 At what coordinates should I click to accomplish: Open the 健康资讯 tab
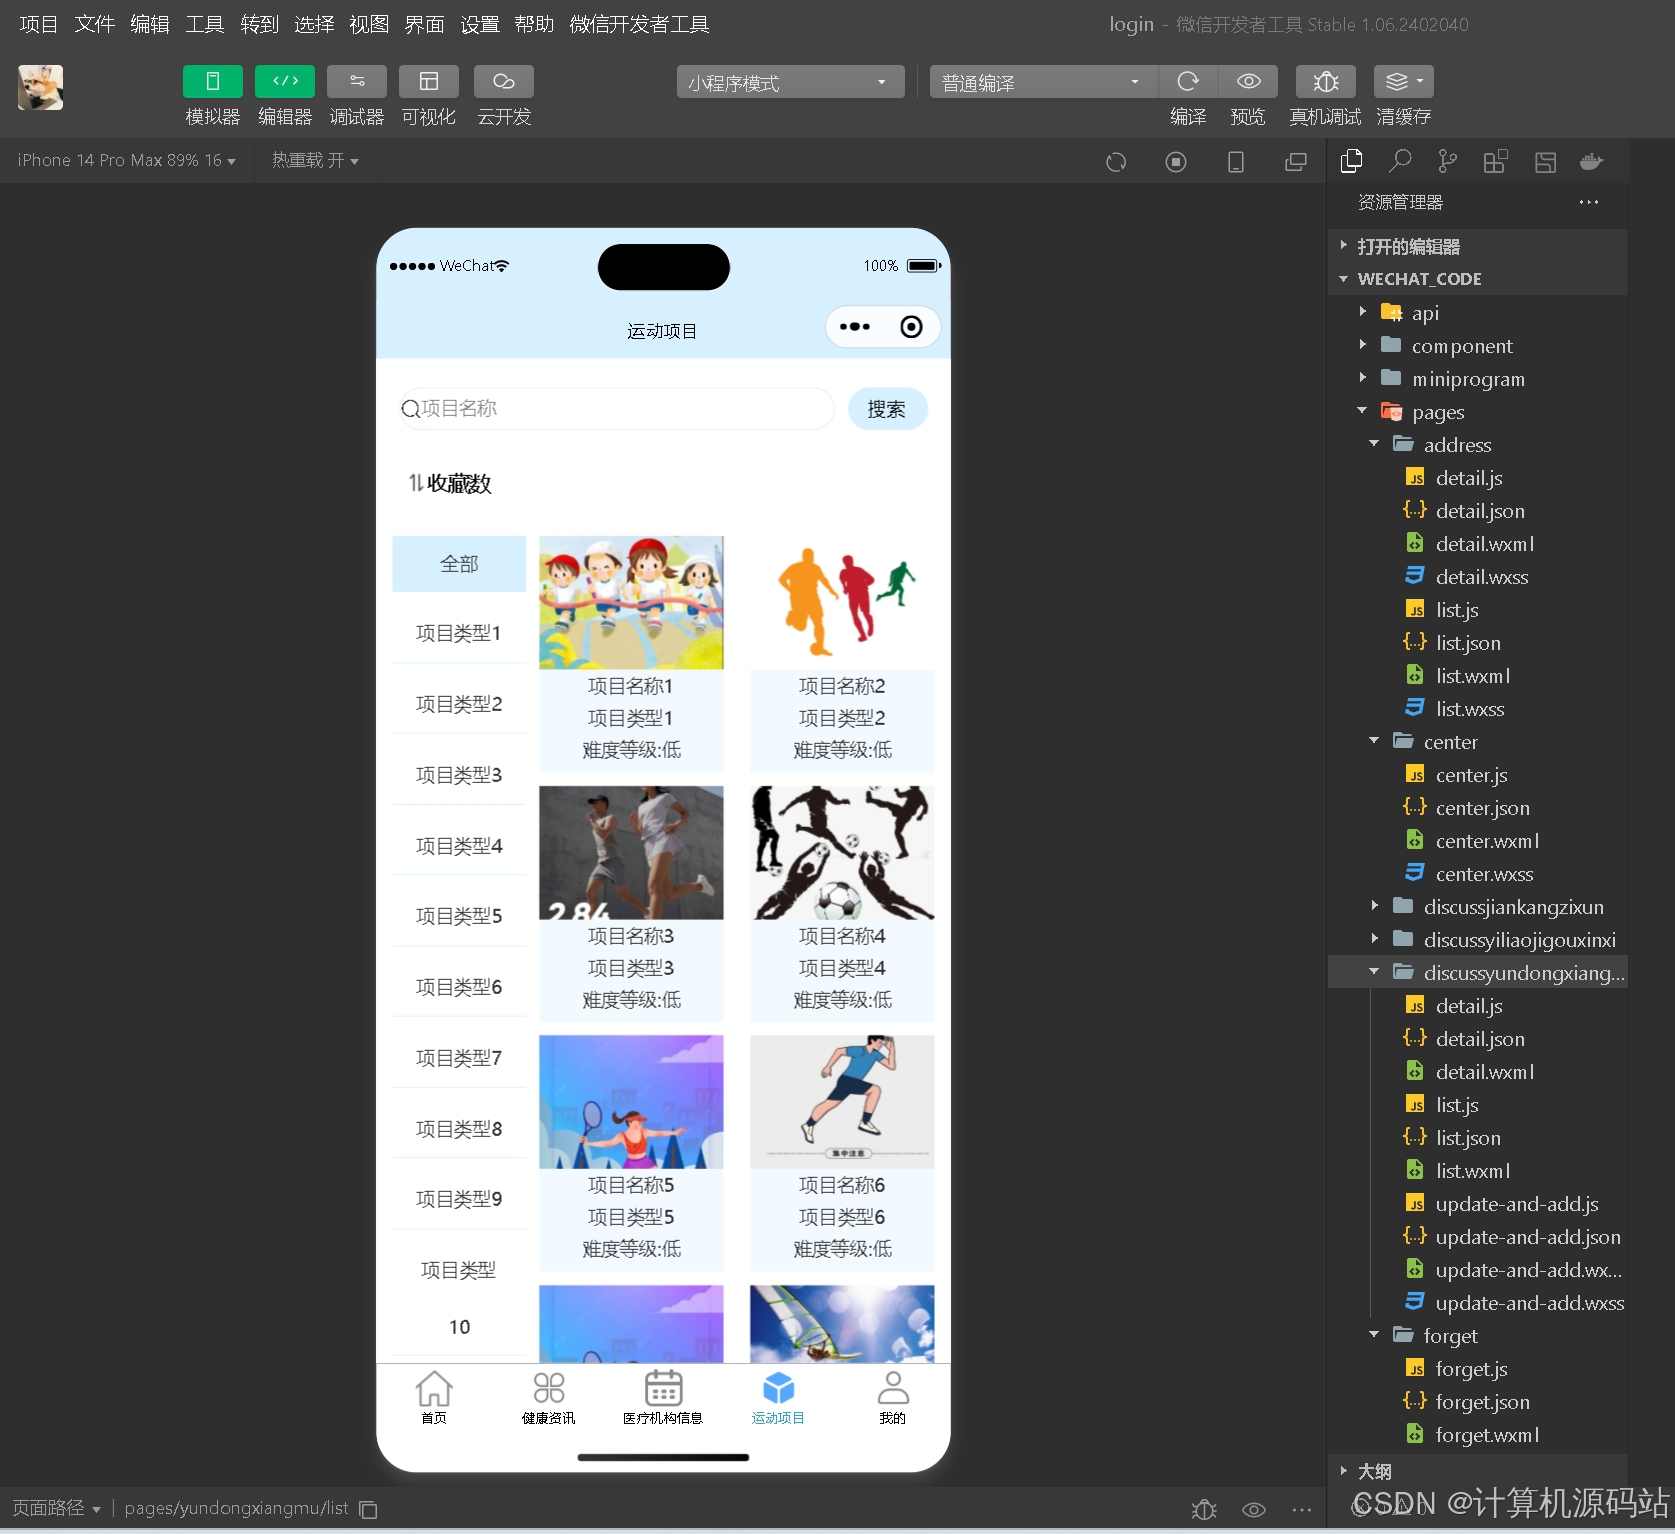pos(548,1397)
